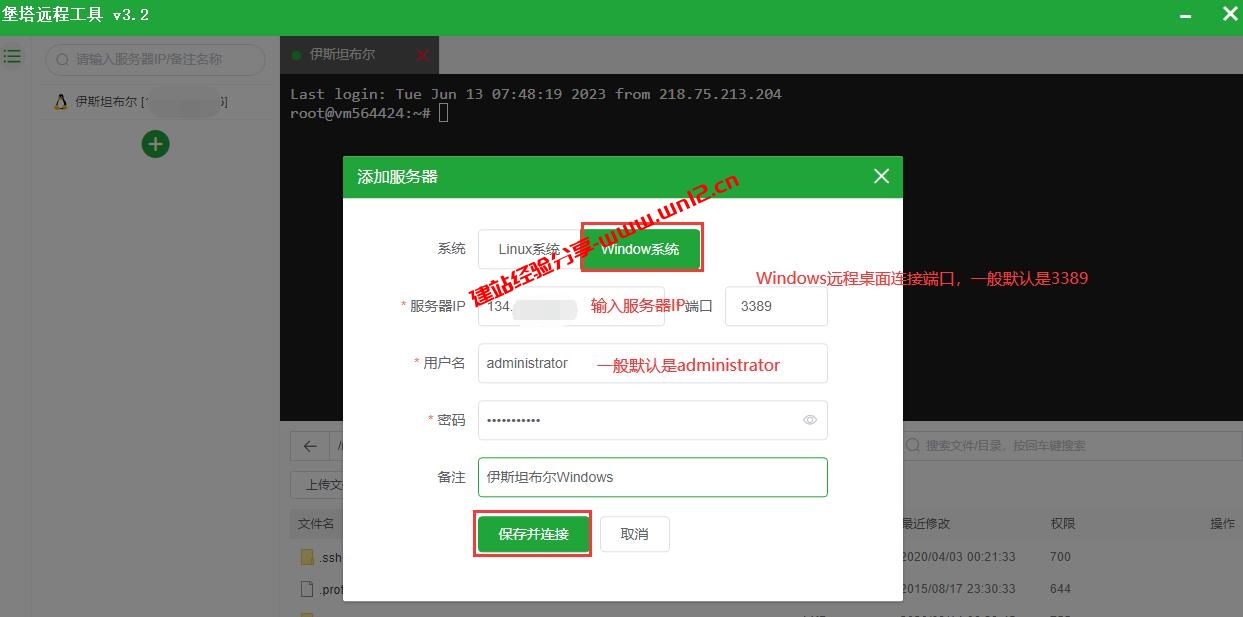
Task: Click 取消 to cancel adding server
Action: (x=636, y=534)
